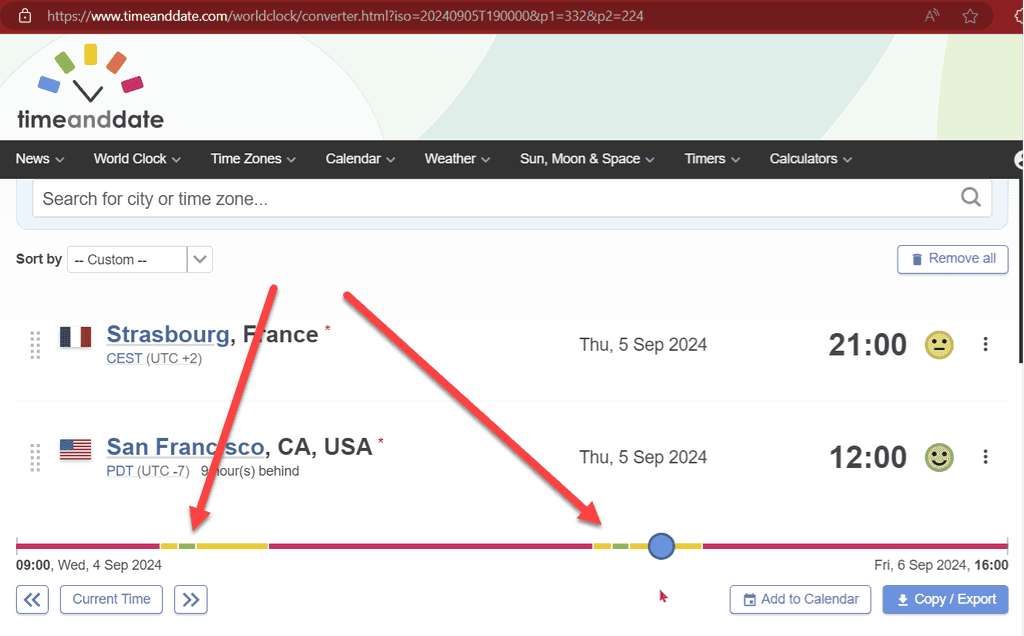Click the fast-forward double-arrow button
Screen dimensions: 1024x636
[x=190, y=599]
